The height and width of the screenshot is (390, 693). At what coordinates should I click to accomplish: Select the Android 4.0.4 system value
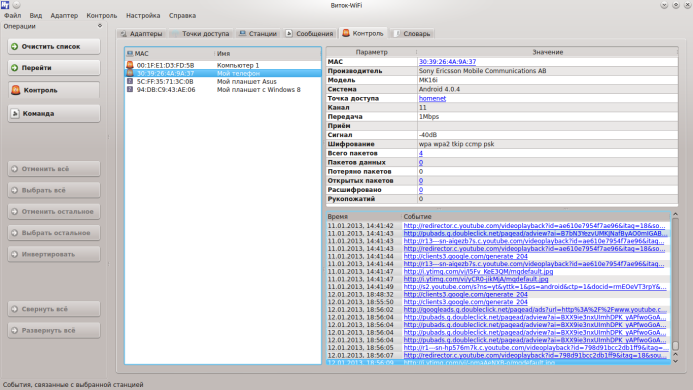[548, 89]
